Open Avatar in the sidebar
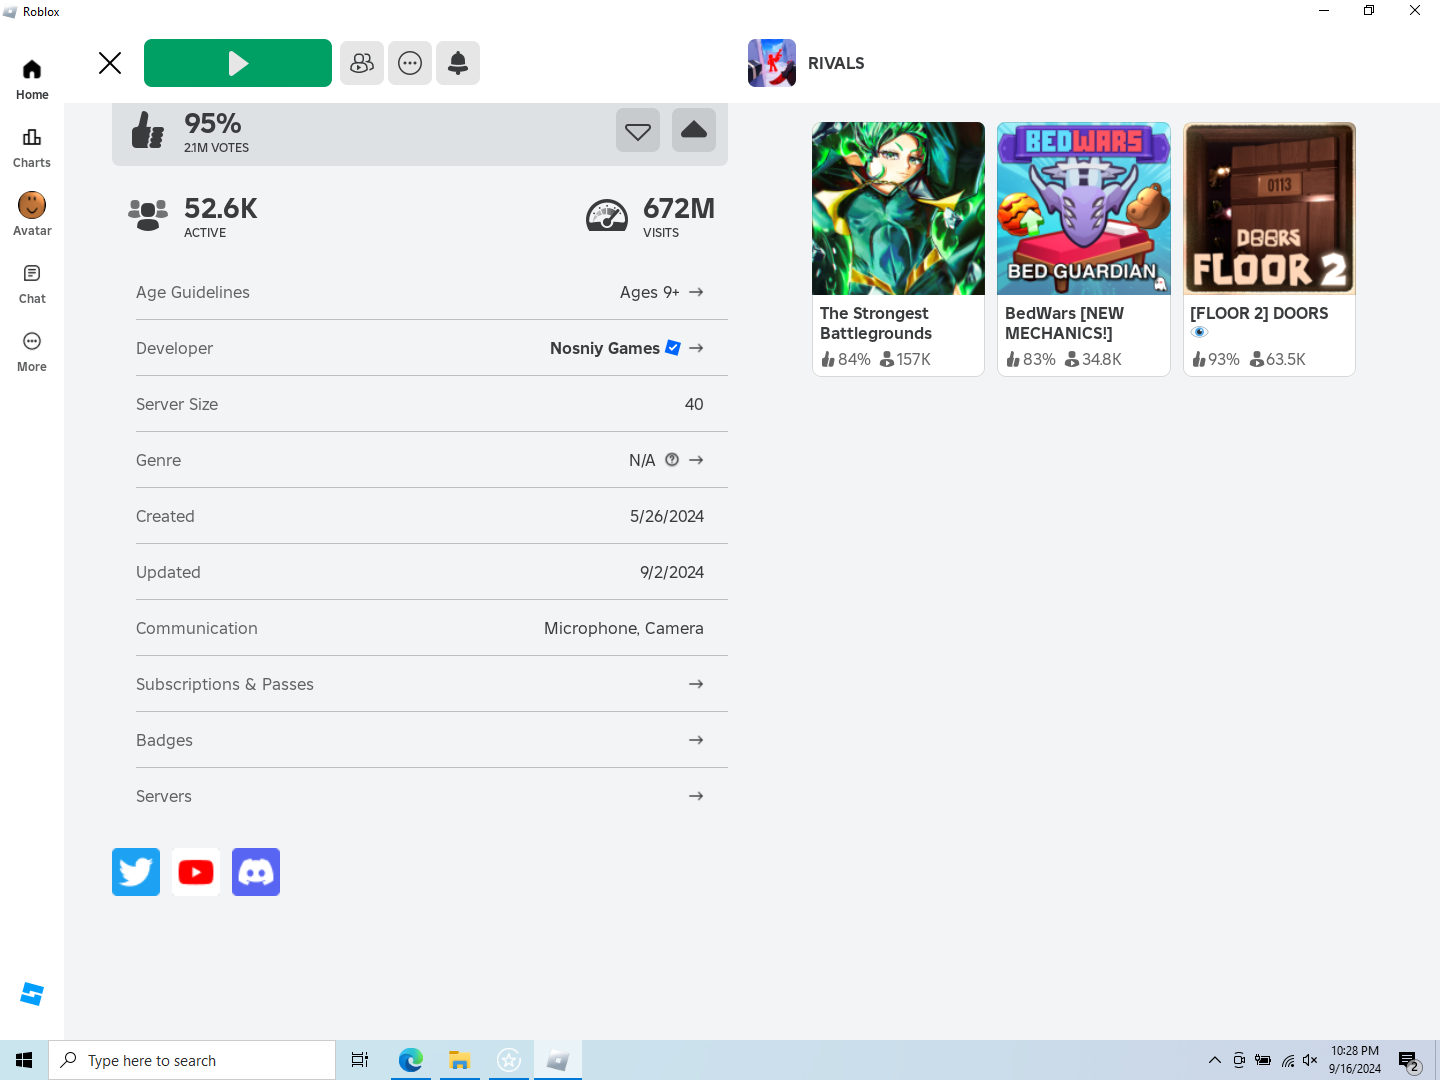1440x1080 pixels. coord(32,215)
